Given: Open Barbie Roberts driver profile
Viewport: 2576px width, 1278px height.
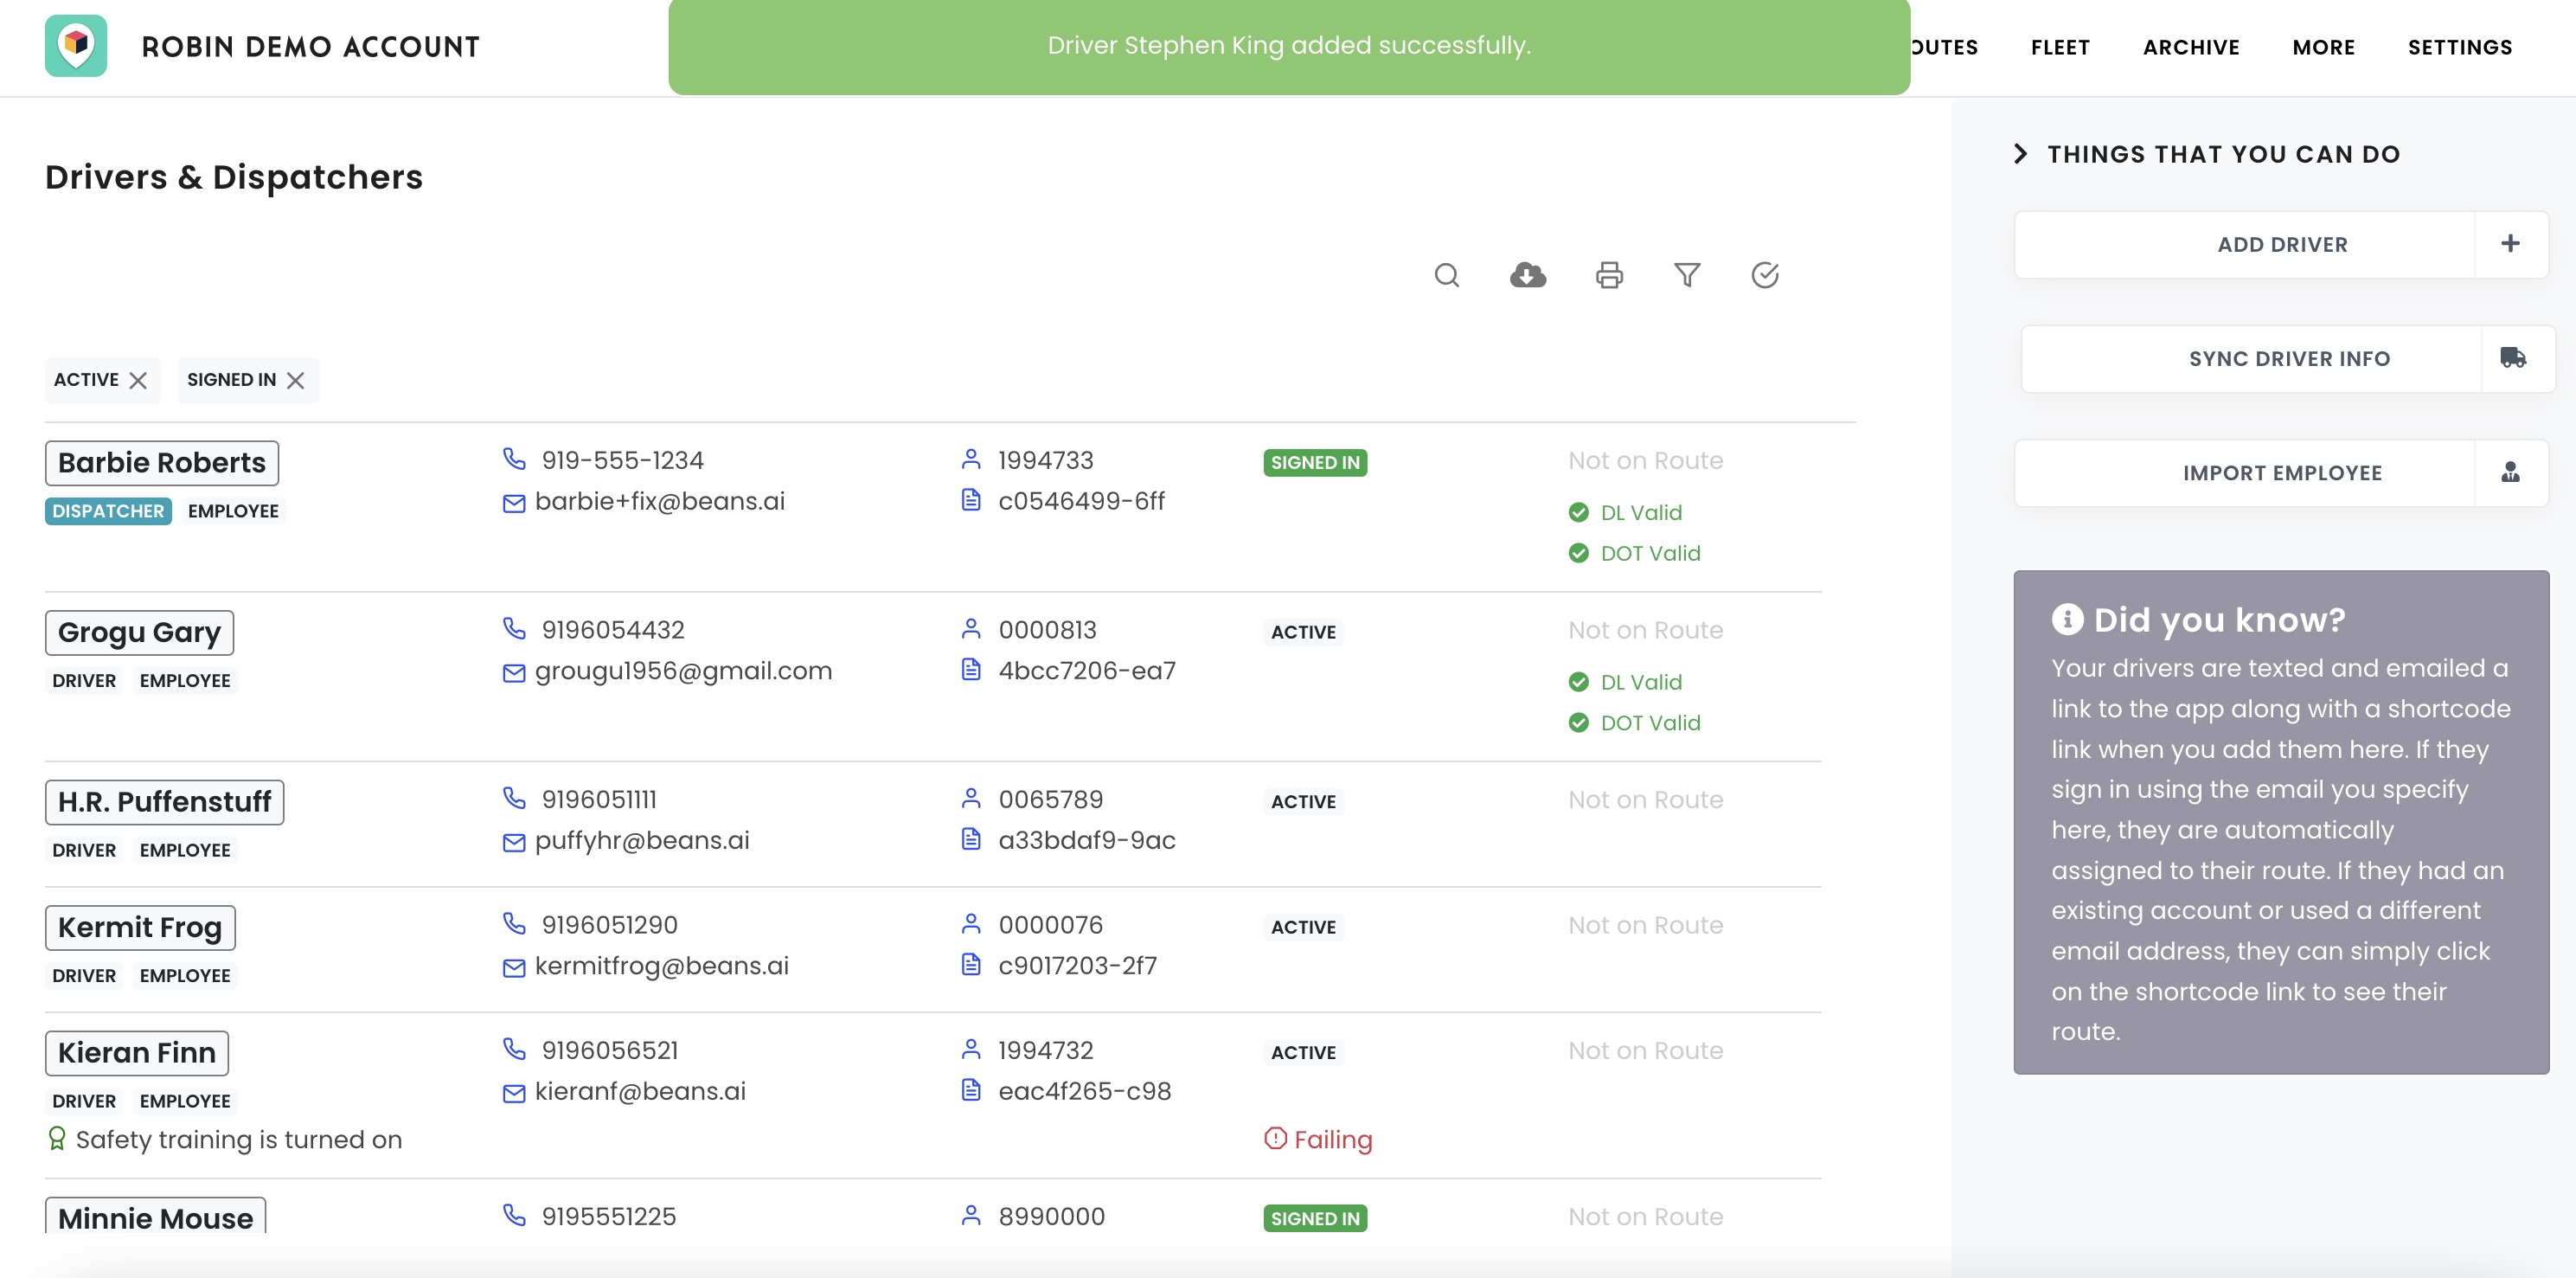Looking at the screenshot, I should coord(162,463).
